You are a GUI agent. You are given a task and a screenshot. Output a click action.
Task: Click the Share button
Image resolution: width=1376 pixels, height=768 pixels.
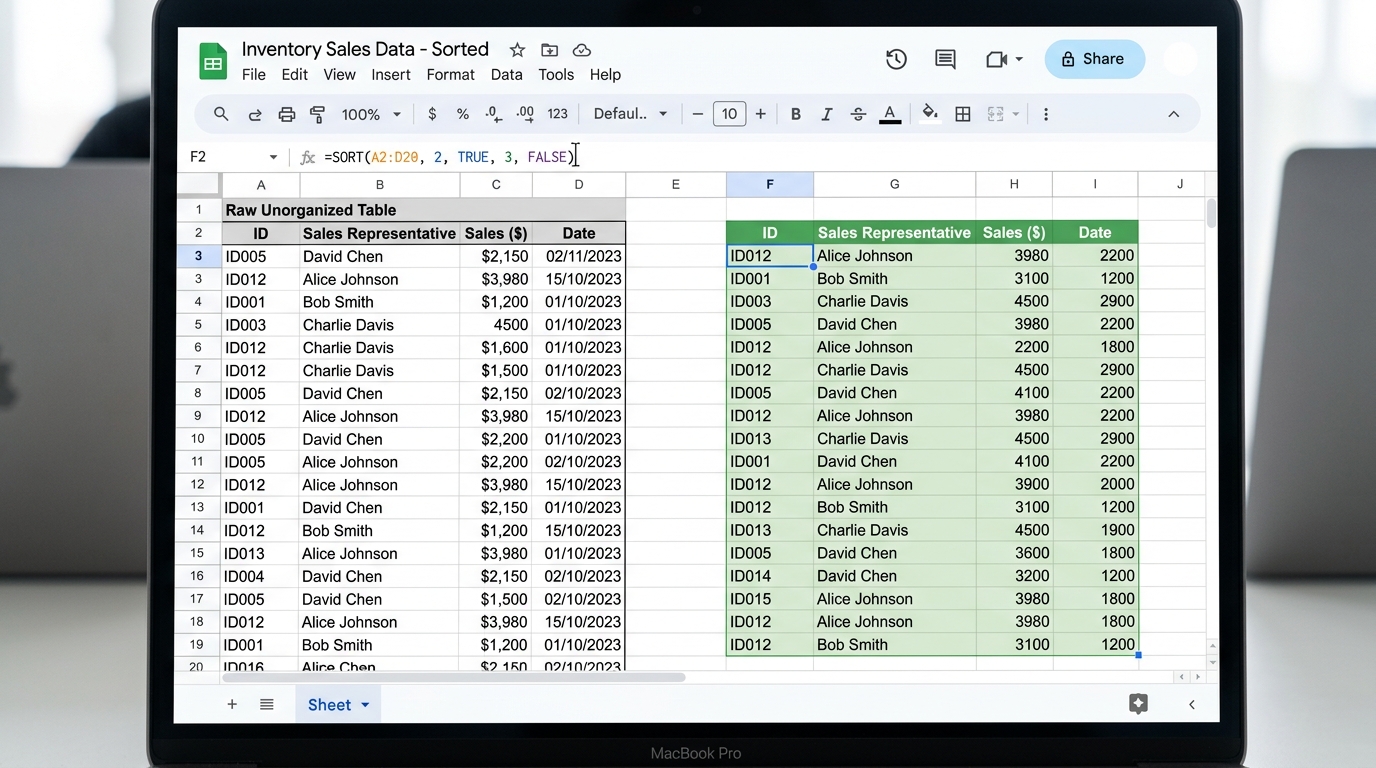pyautogui.click(x=1095, y=59)
